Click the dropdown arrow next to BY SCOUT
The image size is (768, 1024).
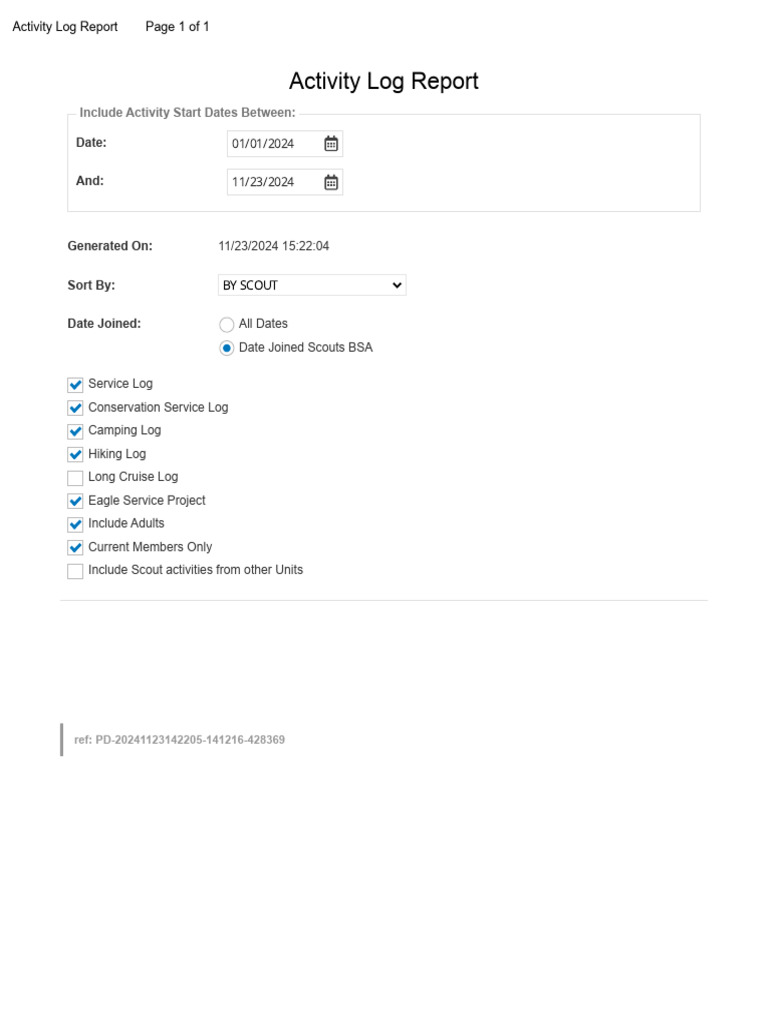point(396,285)
